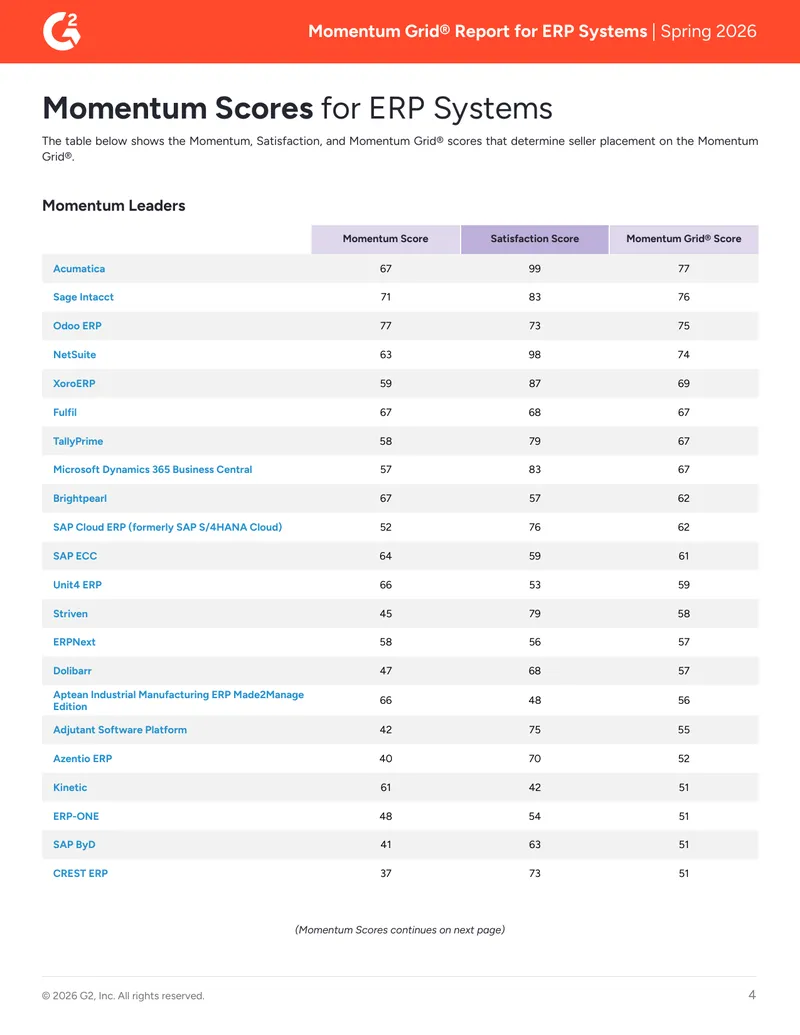Open the SAP ByD link
Screen dimensions: 800x1035
click(74, 845)
